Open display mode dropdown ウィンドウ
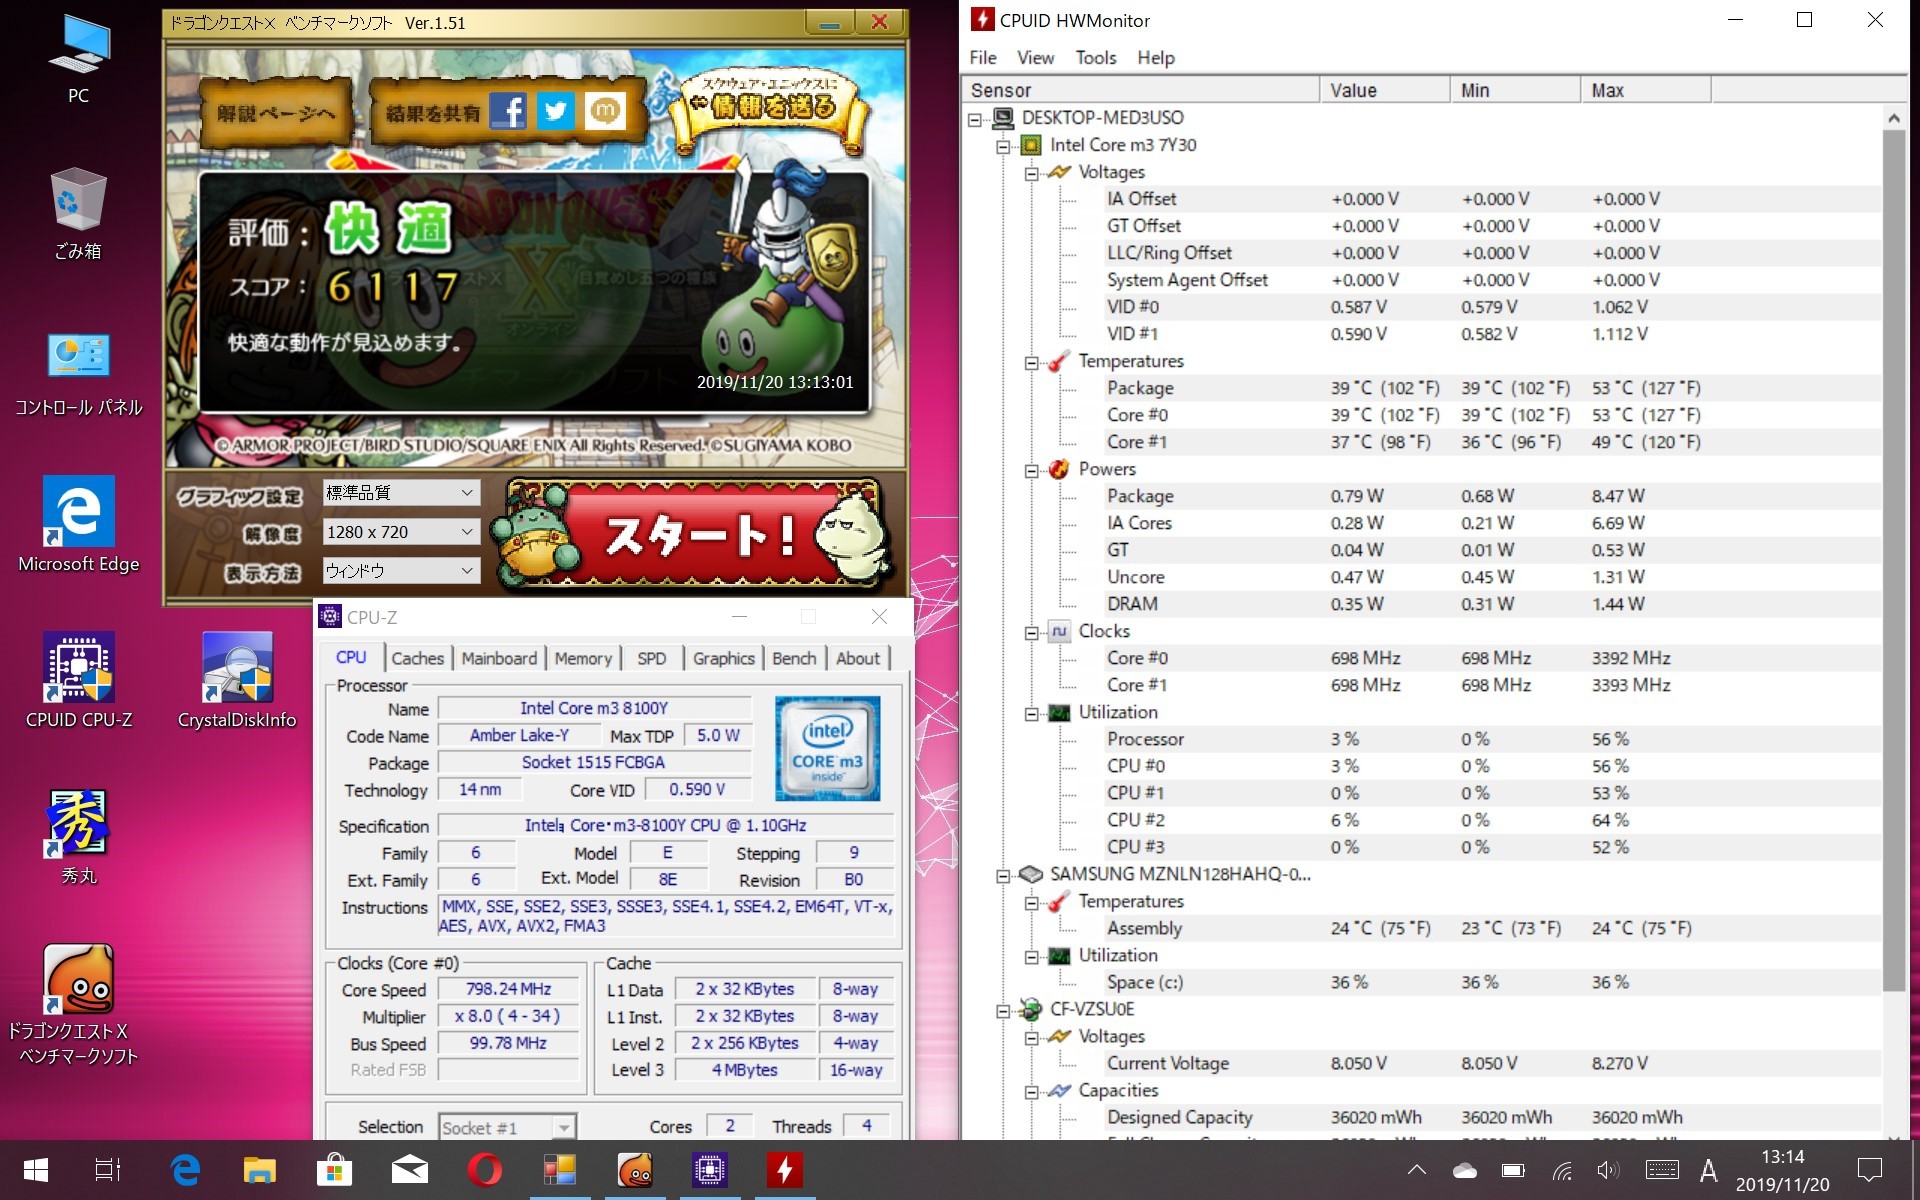1920x1200 pixels. point(400,571)
